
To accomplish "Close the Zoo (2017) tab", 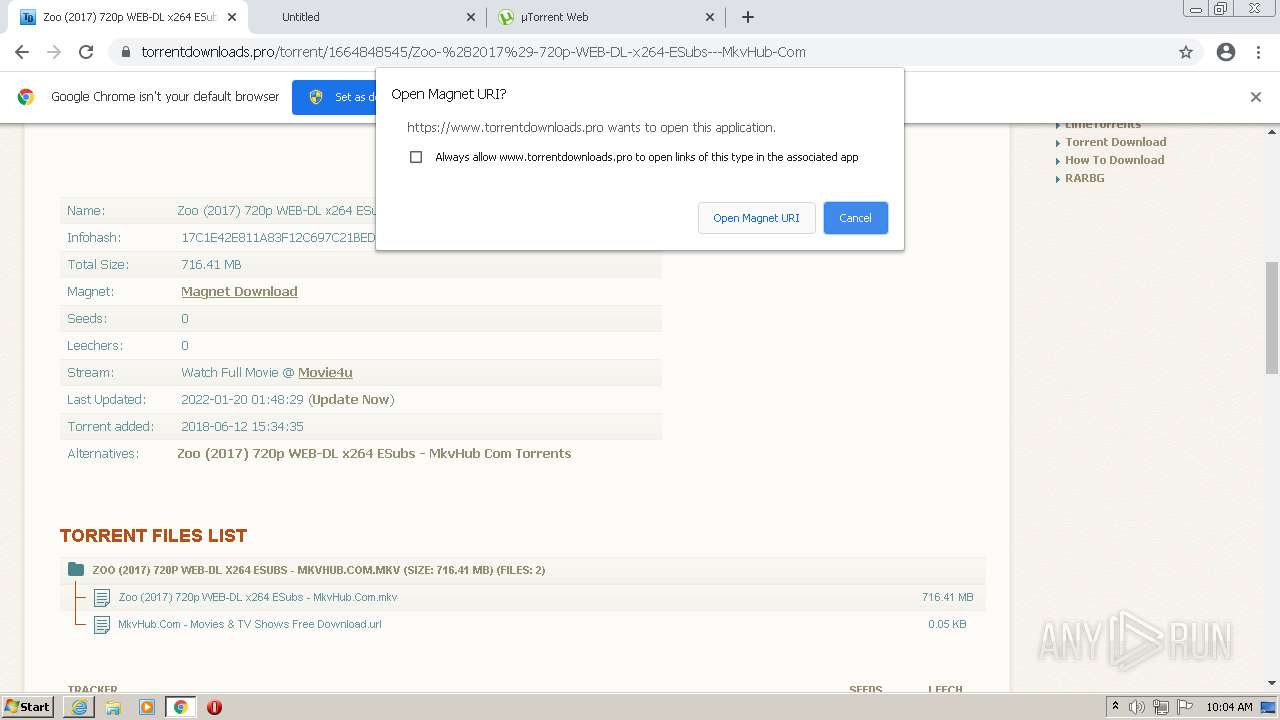I will (232, 17).
